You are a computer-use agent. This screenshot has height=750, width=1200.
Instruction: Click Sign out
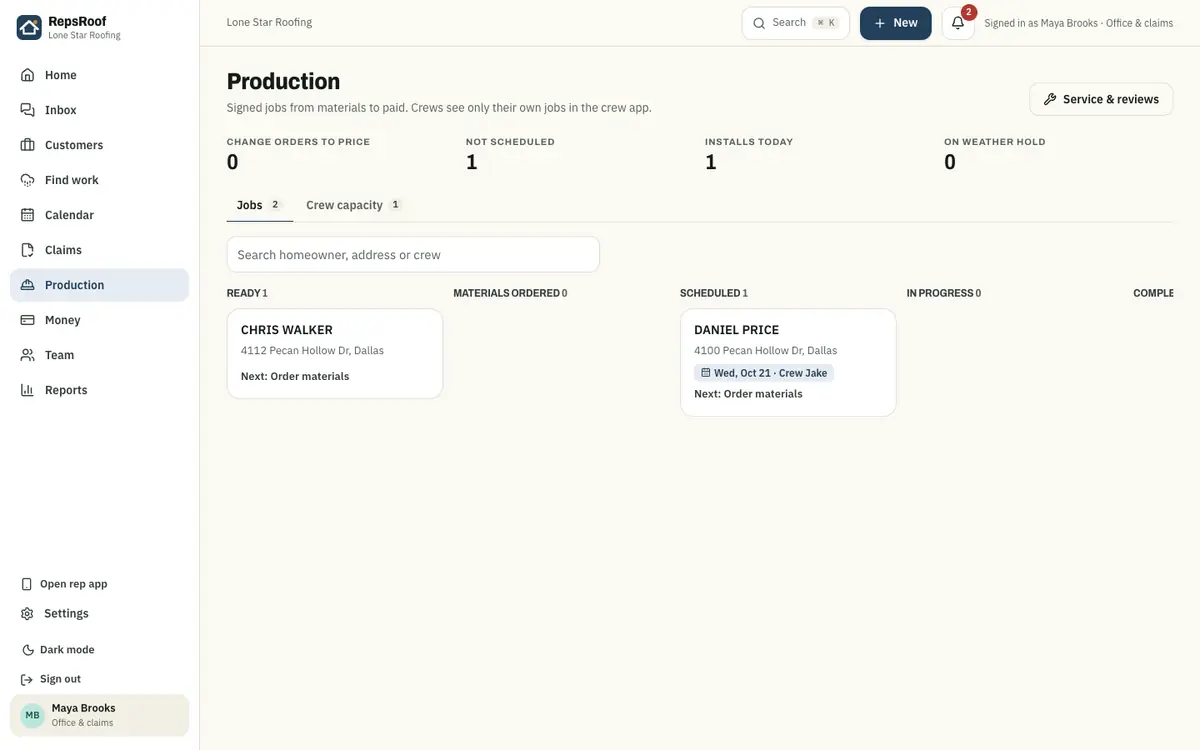pos(99,679)
